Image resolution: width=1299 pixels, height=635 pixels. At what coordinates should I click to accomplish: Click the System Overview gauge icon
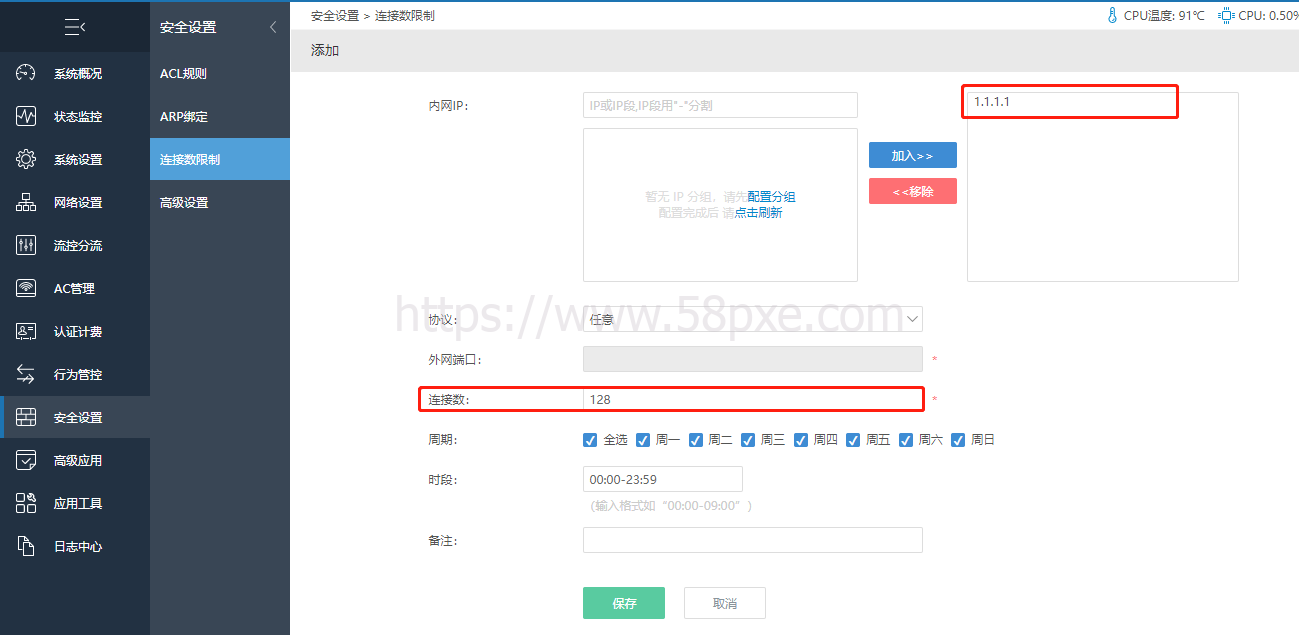click(26, 73)
